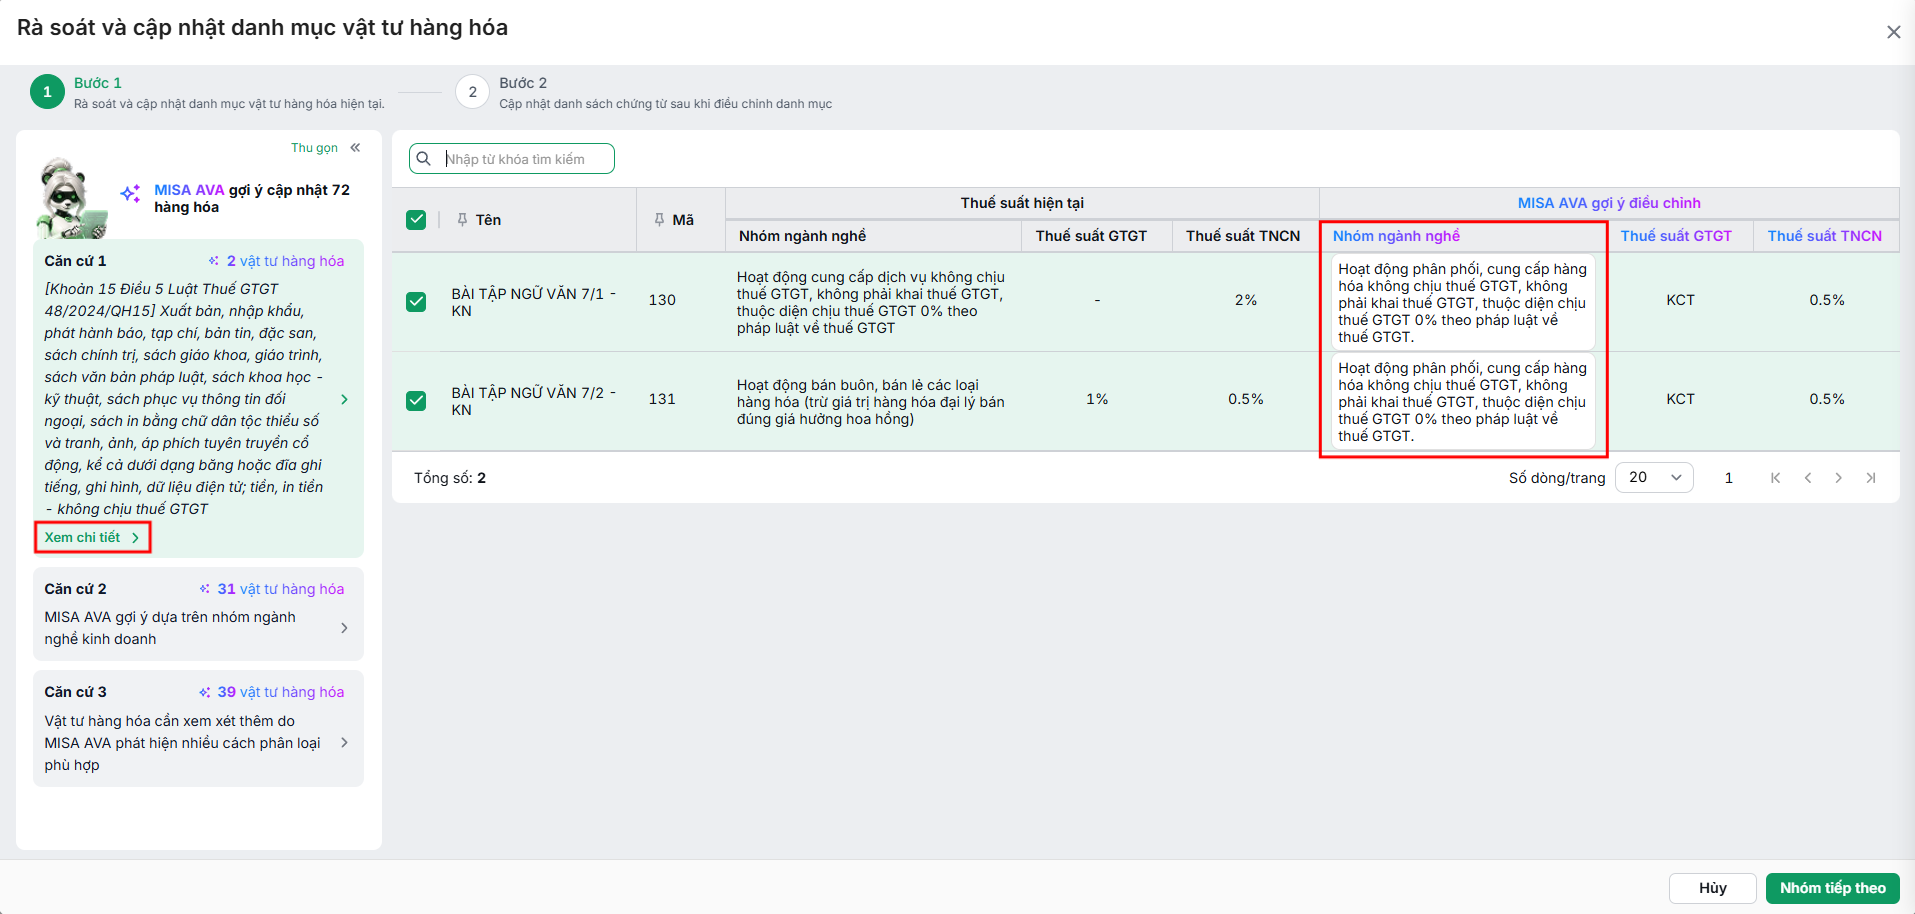This screenshot has width=1915, height=914.
Task: Select step Bước 2 in the wizard
Action: (x=473, y=92)
